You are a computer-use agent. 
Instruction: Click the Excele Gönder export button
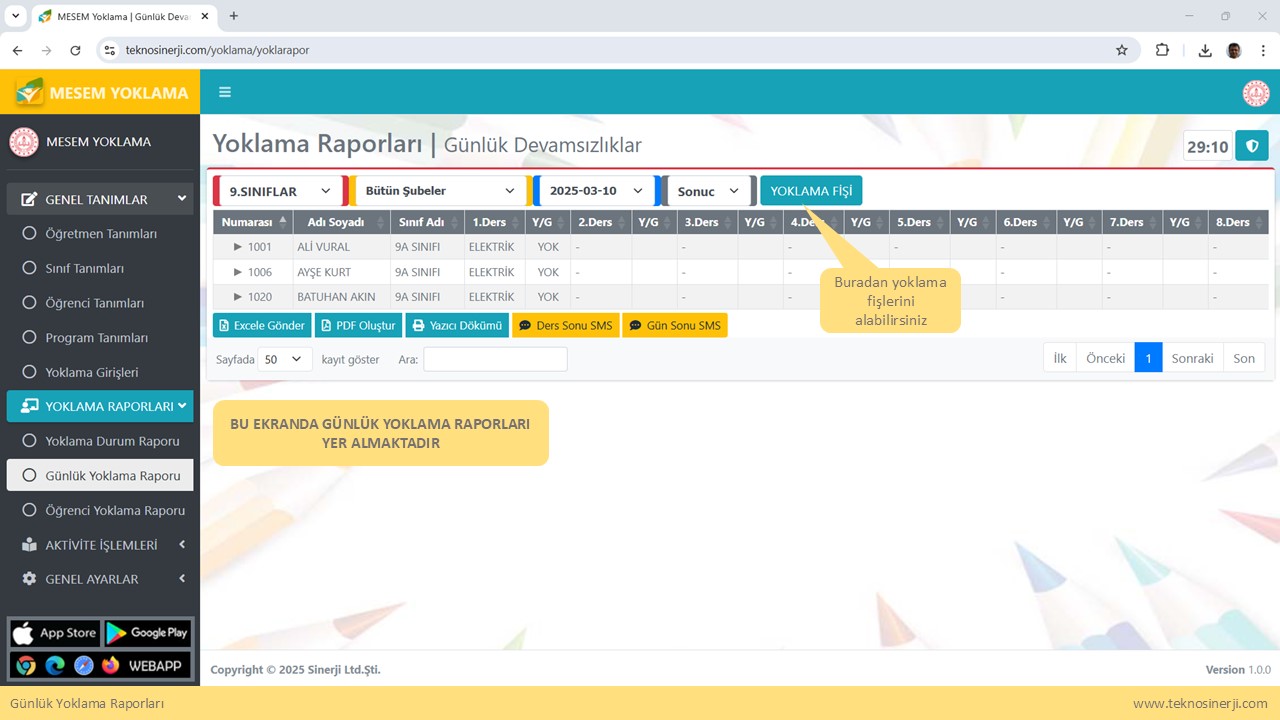(x=260, y=326)
